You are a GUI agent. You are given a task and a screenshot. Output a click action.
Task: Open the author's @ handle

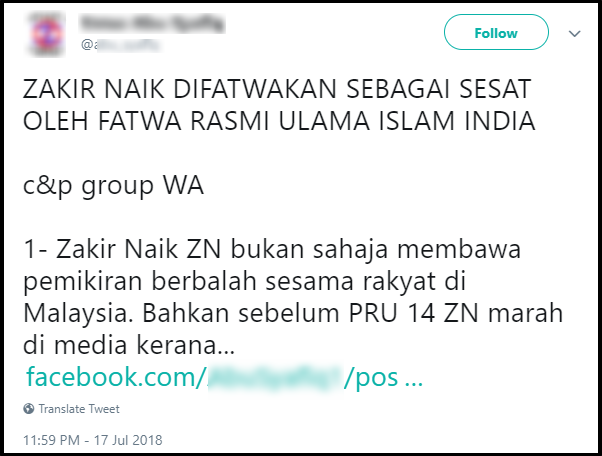pyautogui.click(x=120, y=45)
